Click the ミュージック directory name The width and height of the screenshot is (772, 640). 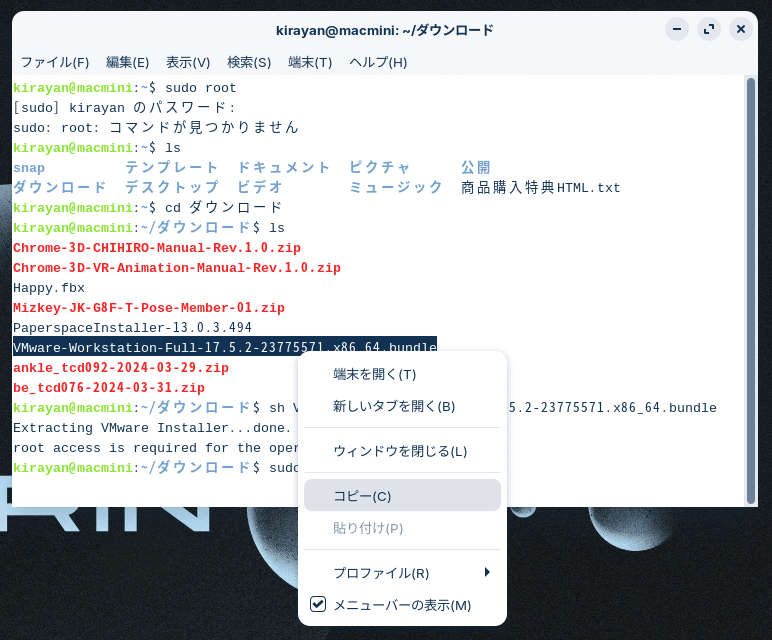pyautogui.click(x=395, y=187)
